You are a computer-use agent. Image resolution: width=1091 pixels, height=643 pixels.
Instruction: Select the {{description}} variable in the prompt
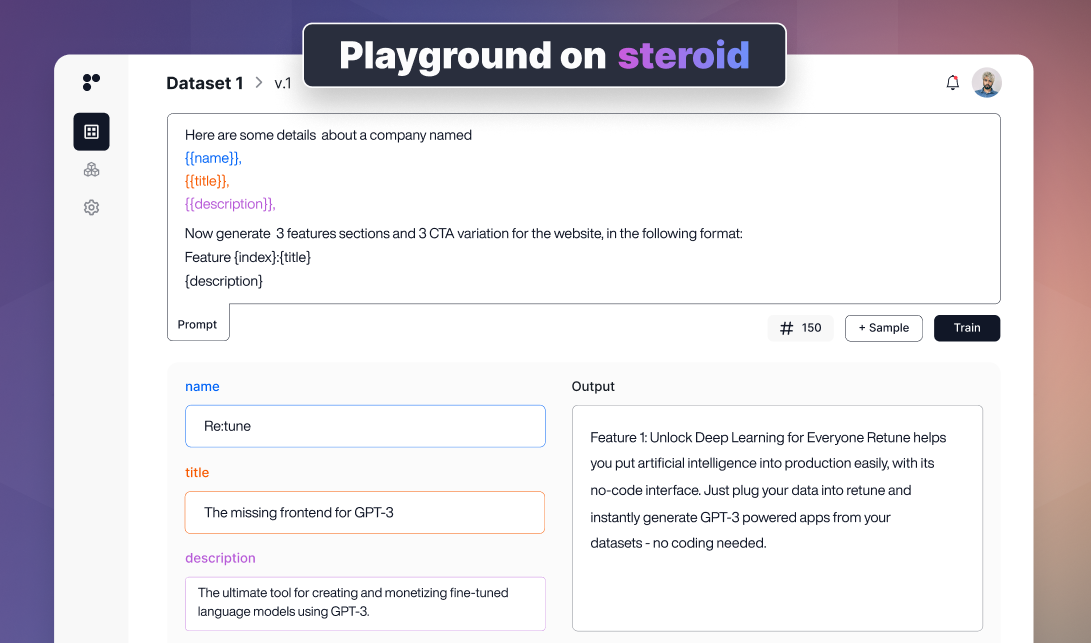[230, 204]
